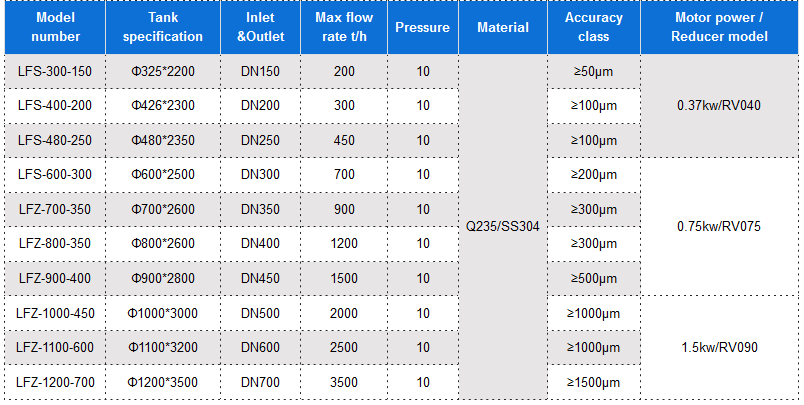Select the Φ426*2300 tank specification cell
This screenshot has width=804, height=405.
(x=164, y=105)
